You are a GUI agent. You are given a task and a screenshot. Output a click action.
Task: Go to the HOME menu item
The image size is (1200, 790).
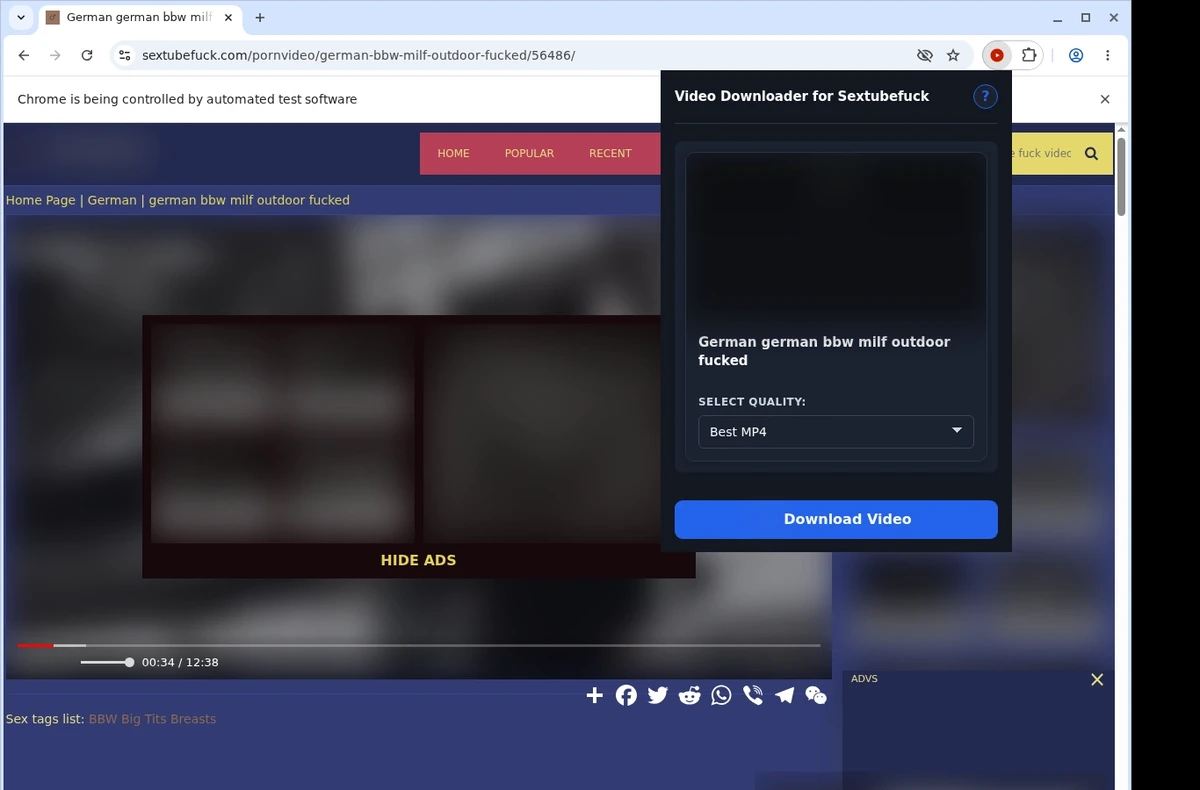(x=453, y=153)
